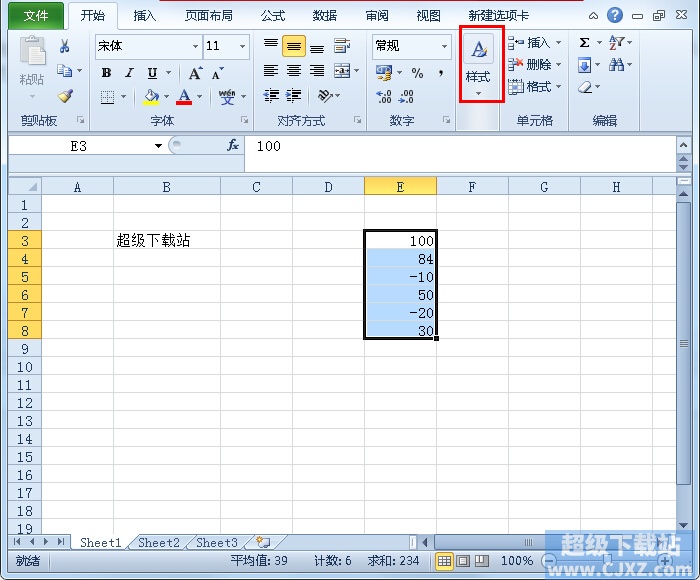The image size is (700, 580).
Task: Click the text orientation icon
Action: pos(325,96)
